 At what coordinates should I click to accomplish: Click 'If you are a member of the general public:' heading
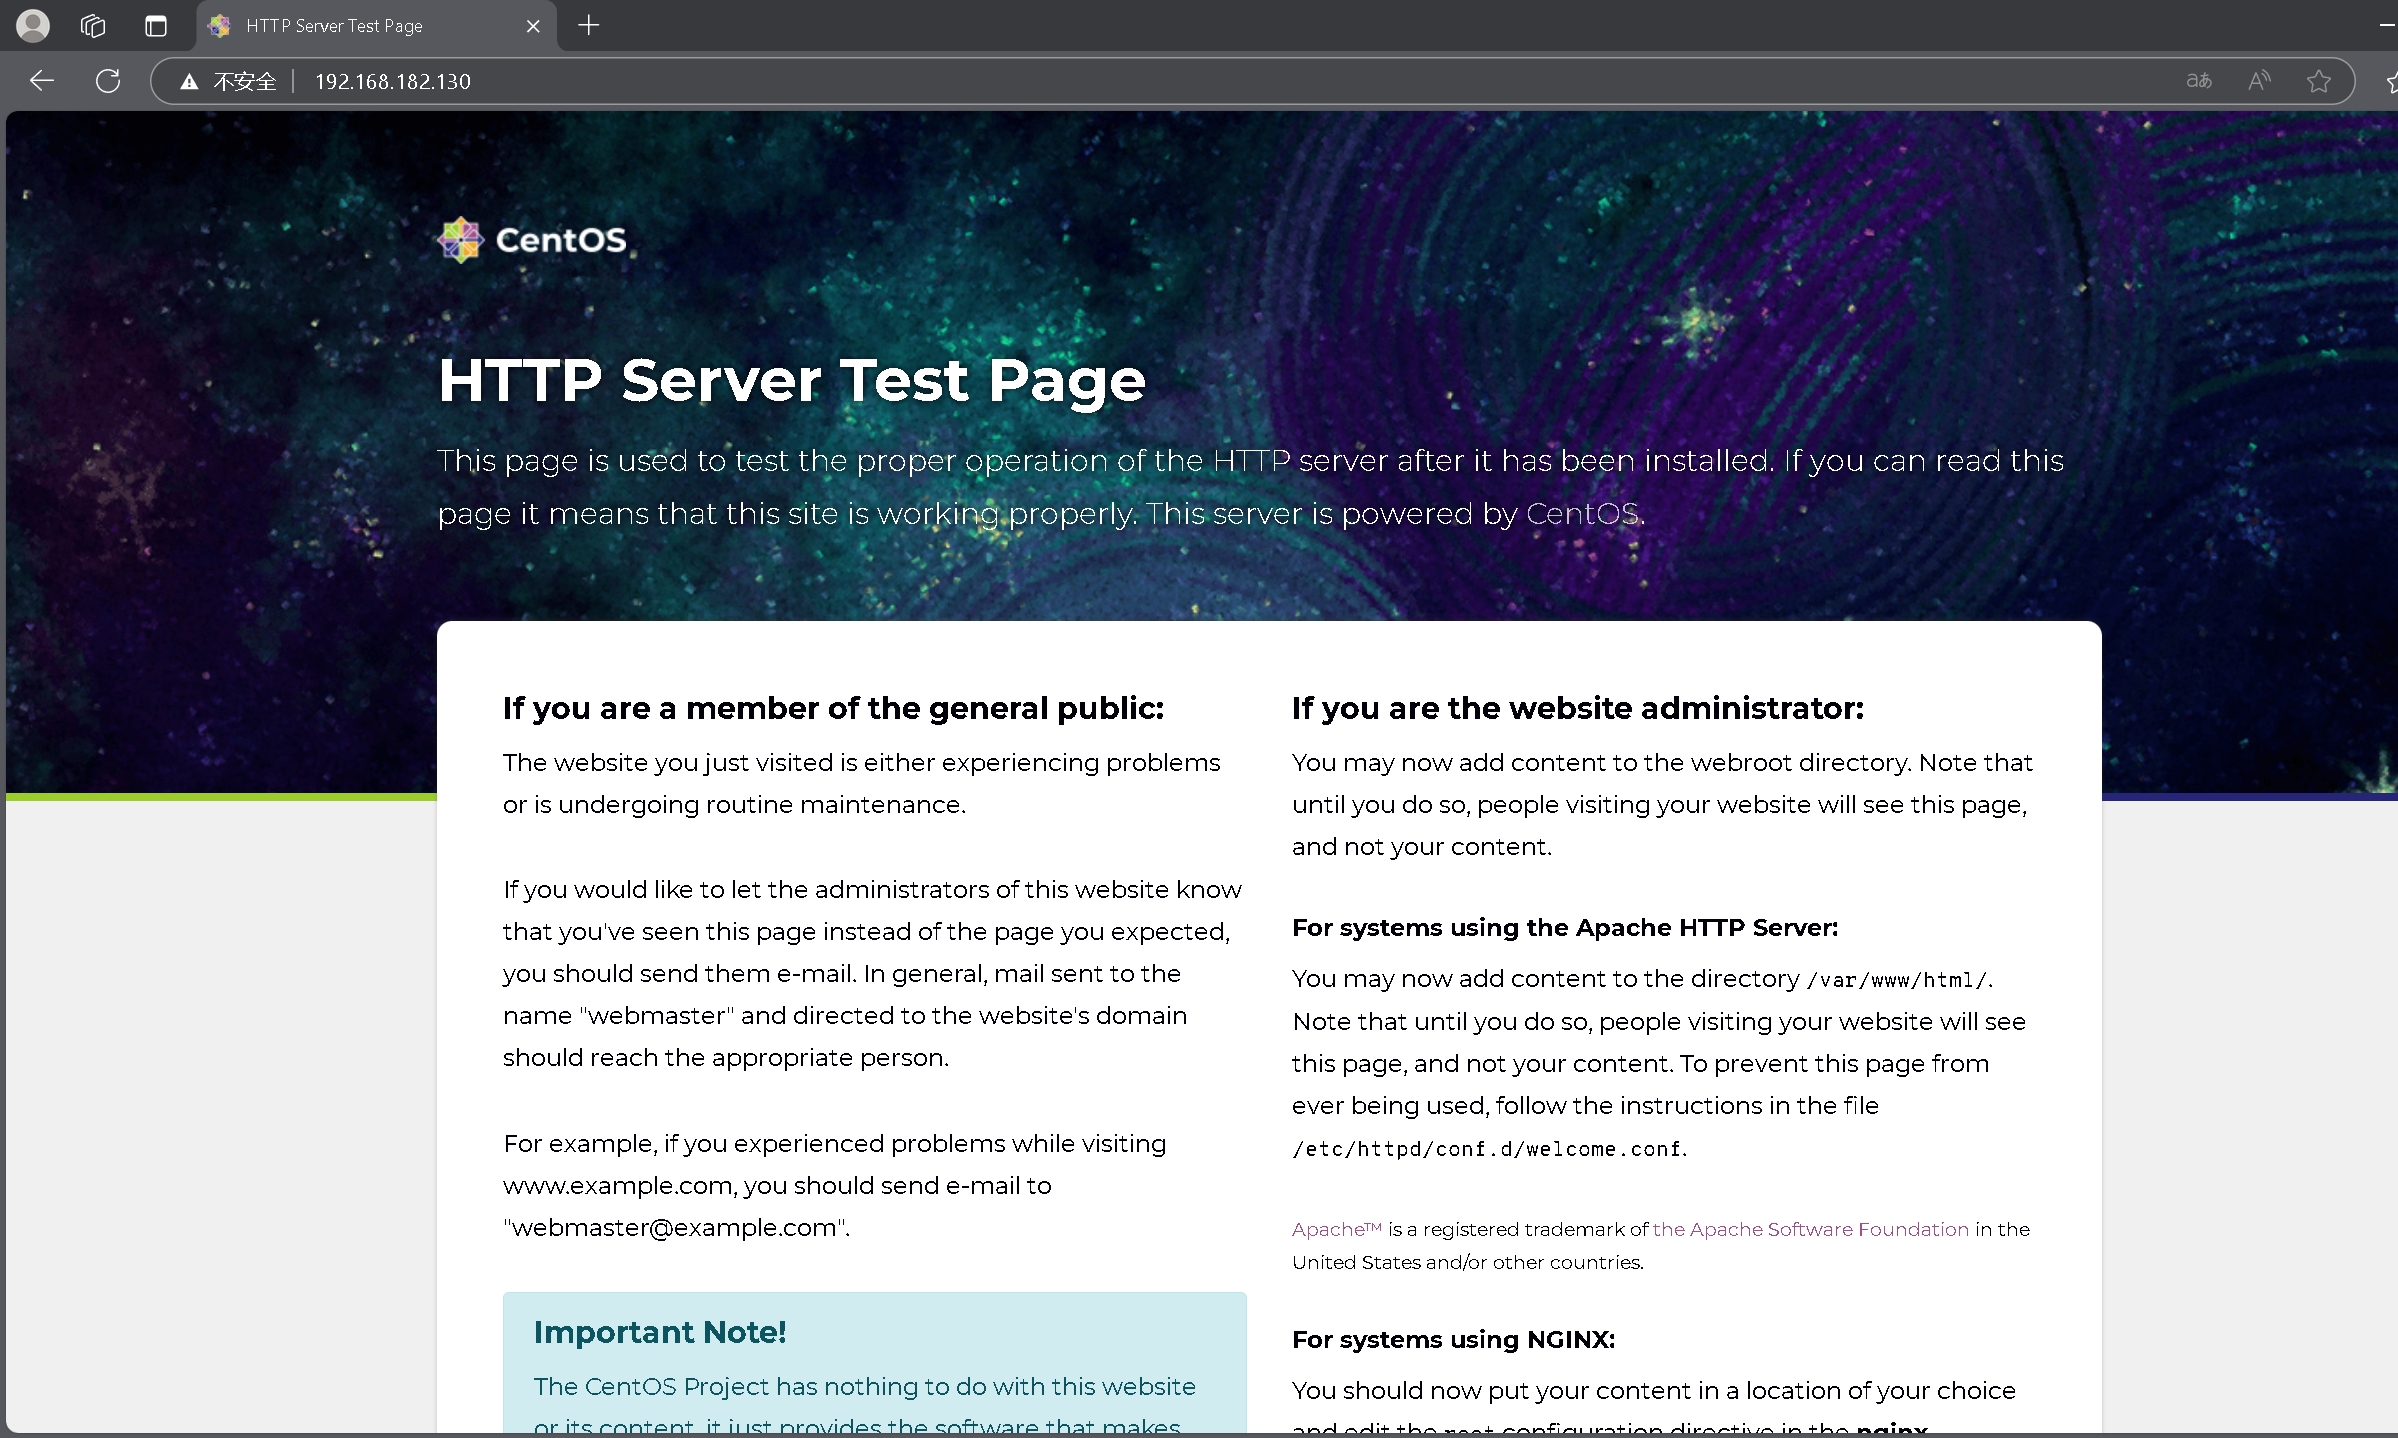pyautogui.click(x=834, y=709)
